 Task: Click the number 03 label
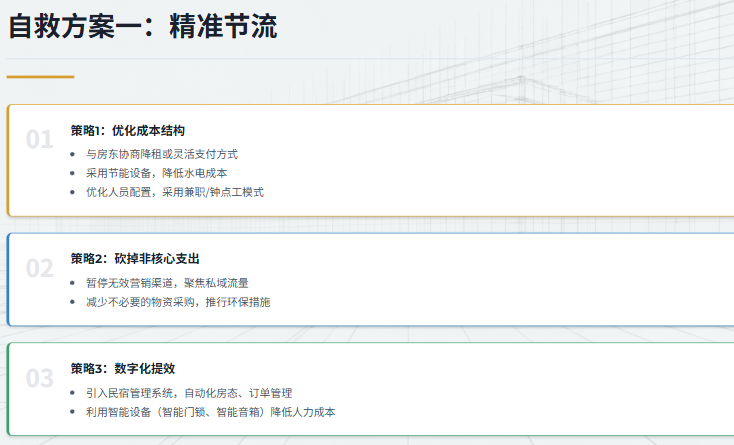click(x=39, y=378)
